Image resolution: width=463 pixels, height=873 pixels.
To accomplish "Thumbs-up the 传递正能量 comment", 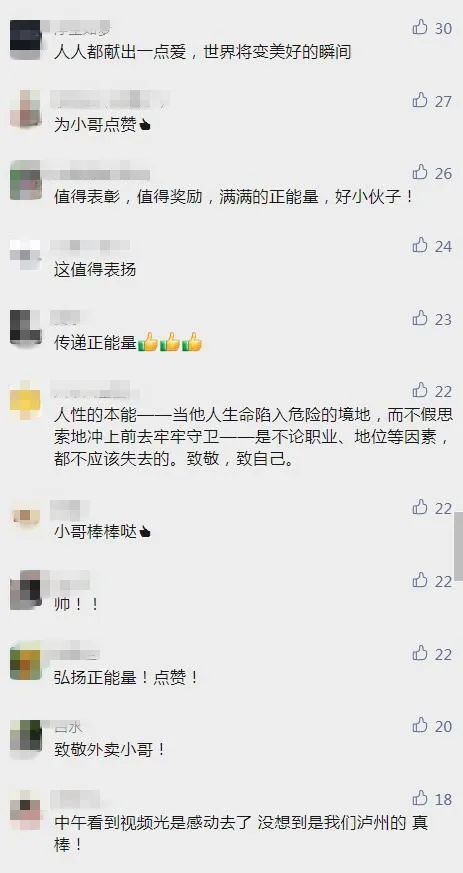I will point(420,318).
